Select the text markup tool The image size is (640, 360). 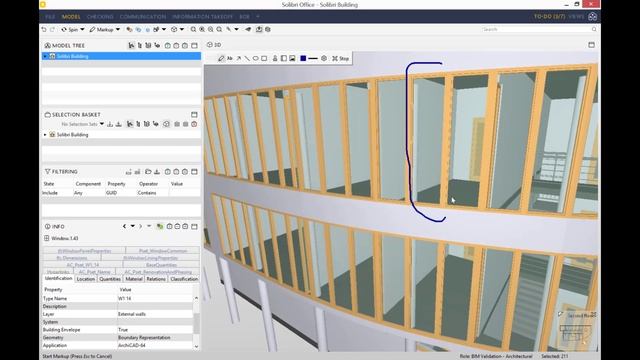click(x=230, y=58)
